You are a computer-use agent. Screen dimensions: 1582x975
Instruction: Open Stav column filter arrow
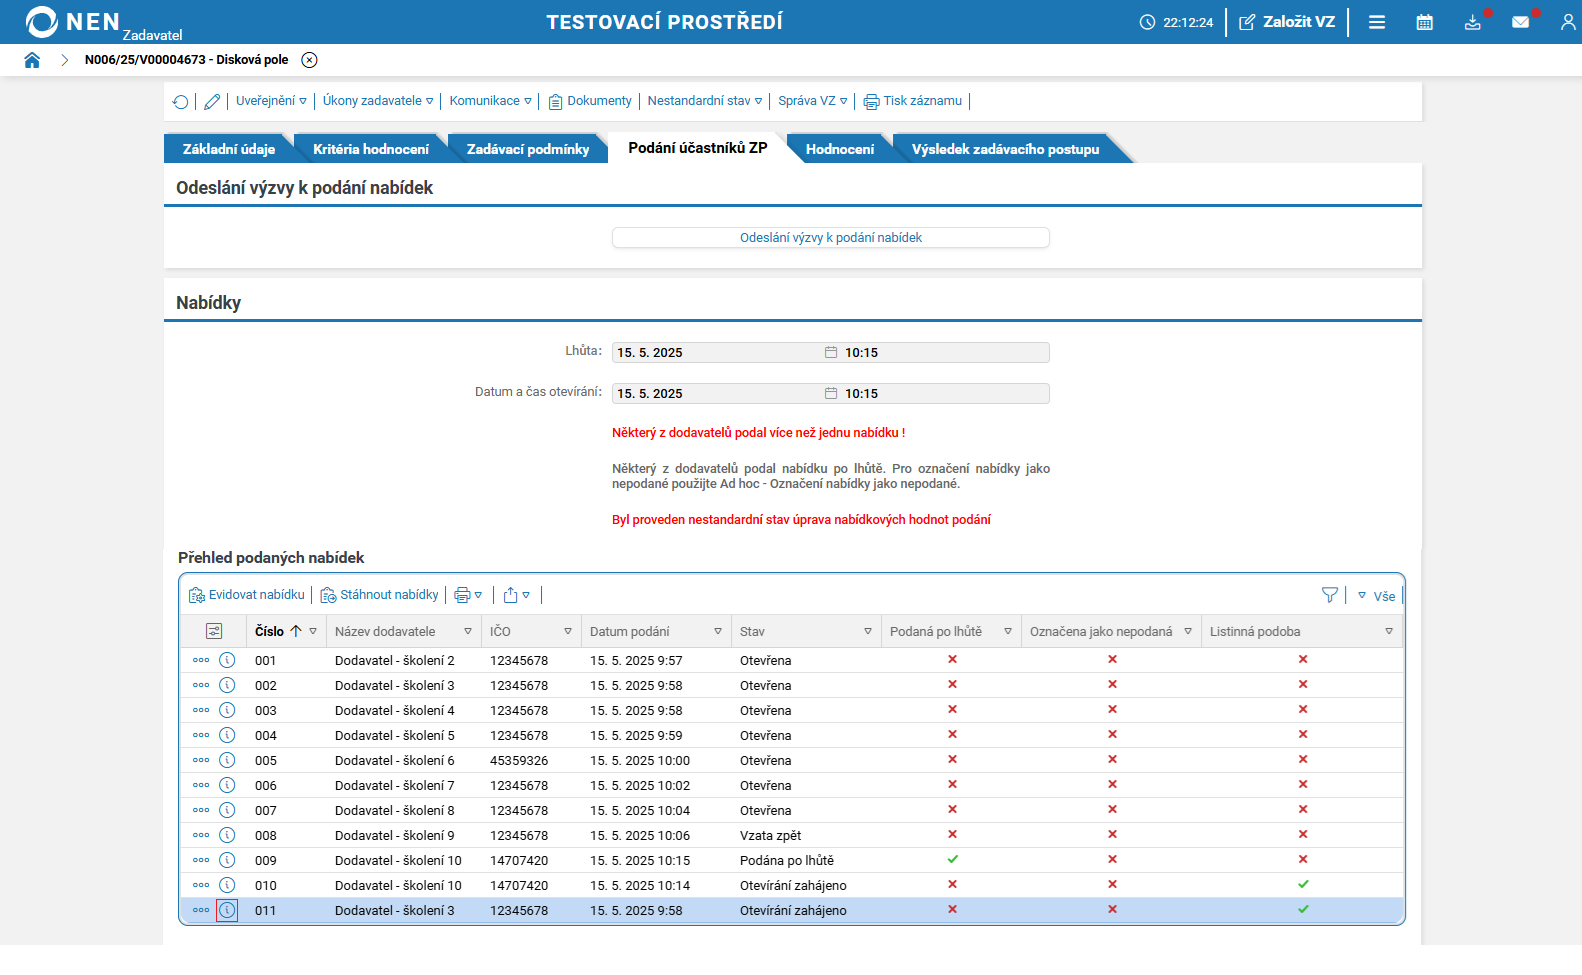[867, 631]
